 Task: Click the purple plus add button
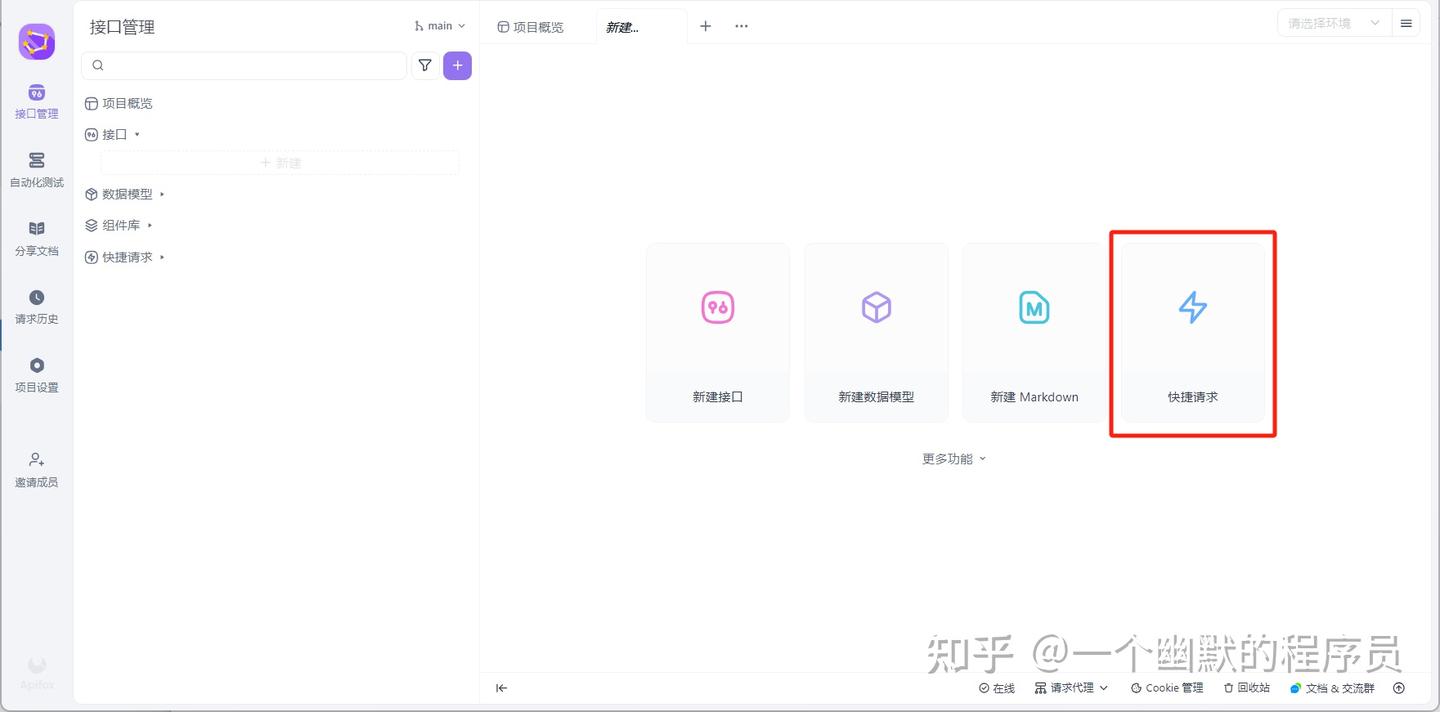457,65
